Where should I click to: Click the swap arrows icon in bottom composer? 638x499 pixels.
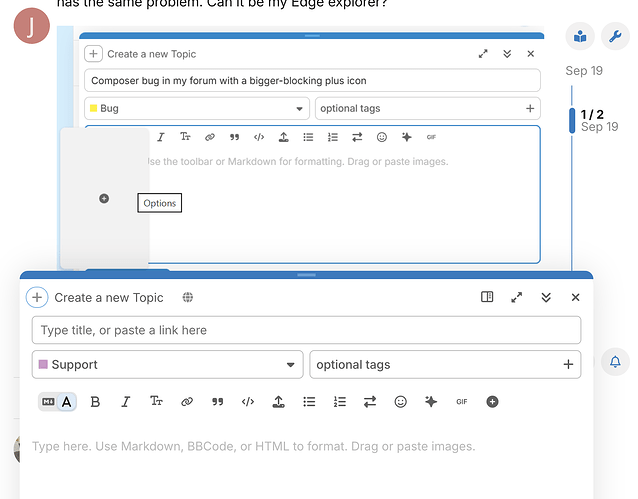click(x=370, y=402)
